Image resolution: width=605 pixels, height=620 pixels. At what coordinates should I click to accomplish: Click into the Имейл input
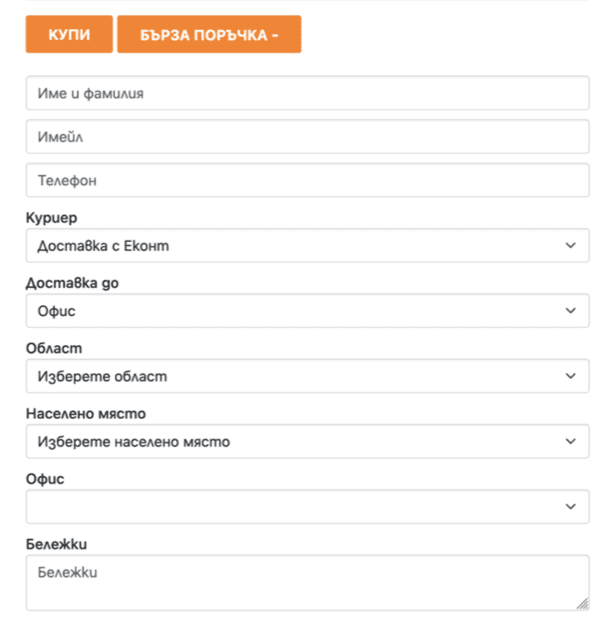tap(306, 137)
